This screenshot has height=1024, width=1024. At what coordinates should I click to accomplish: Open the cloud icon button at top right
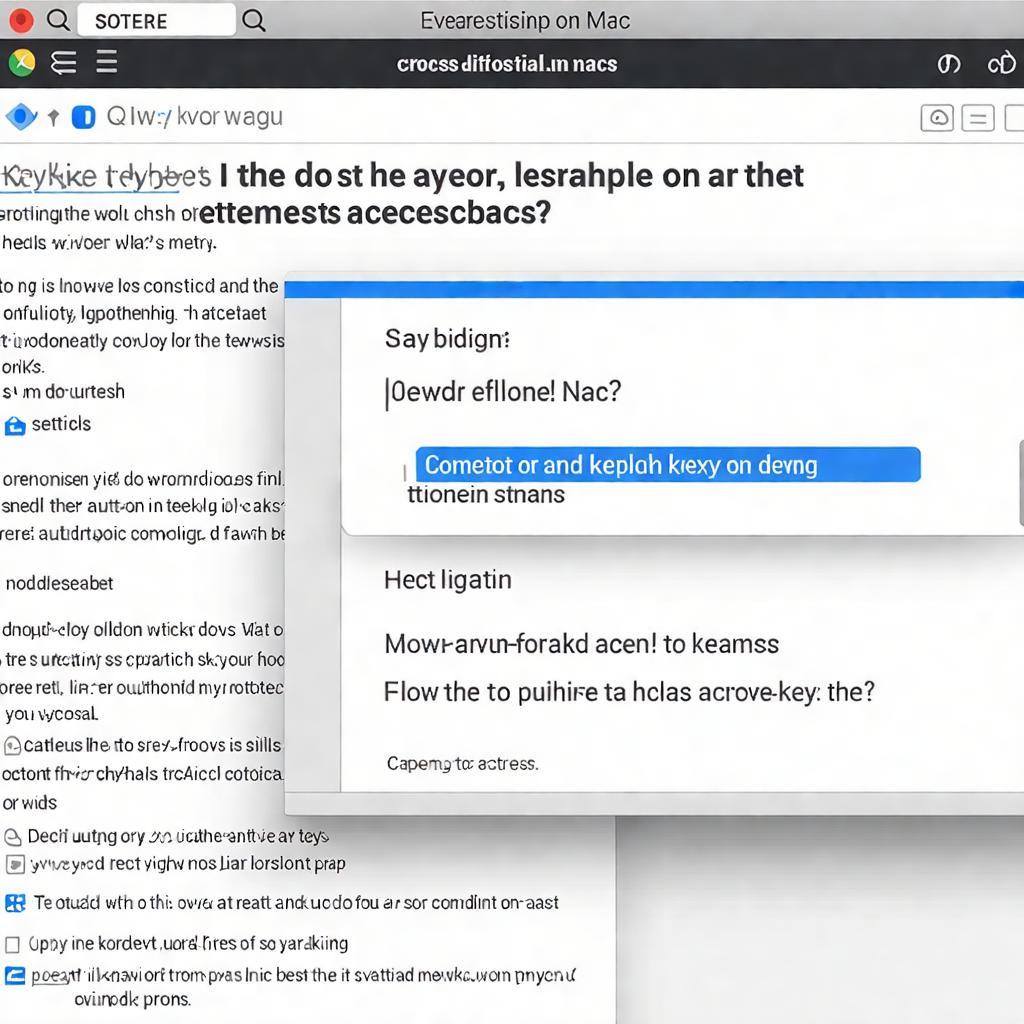point(937,117)
